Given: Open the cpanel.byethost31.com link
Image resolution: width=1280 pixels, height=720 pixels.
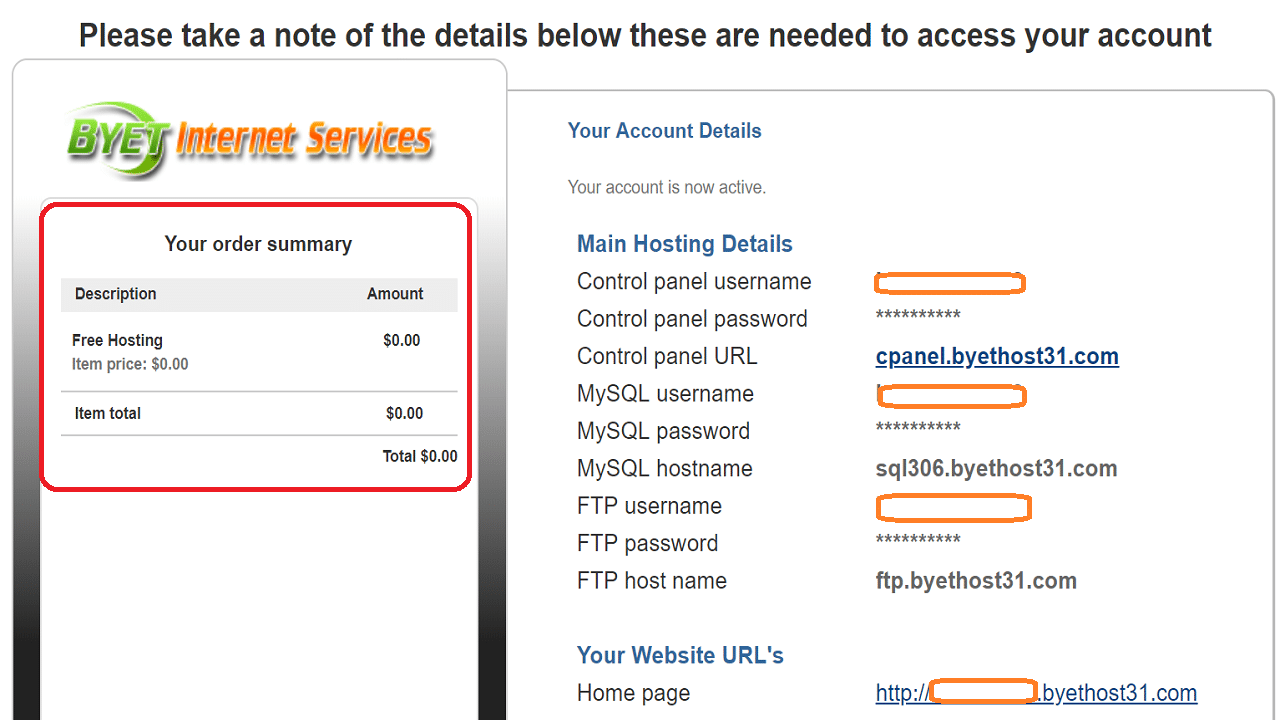Looking at the screenshot, I should pos(997,357).
